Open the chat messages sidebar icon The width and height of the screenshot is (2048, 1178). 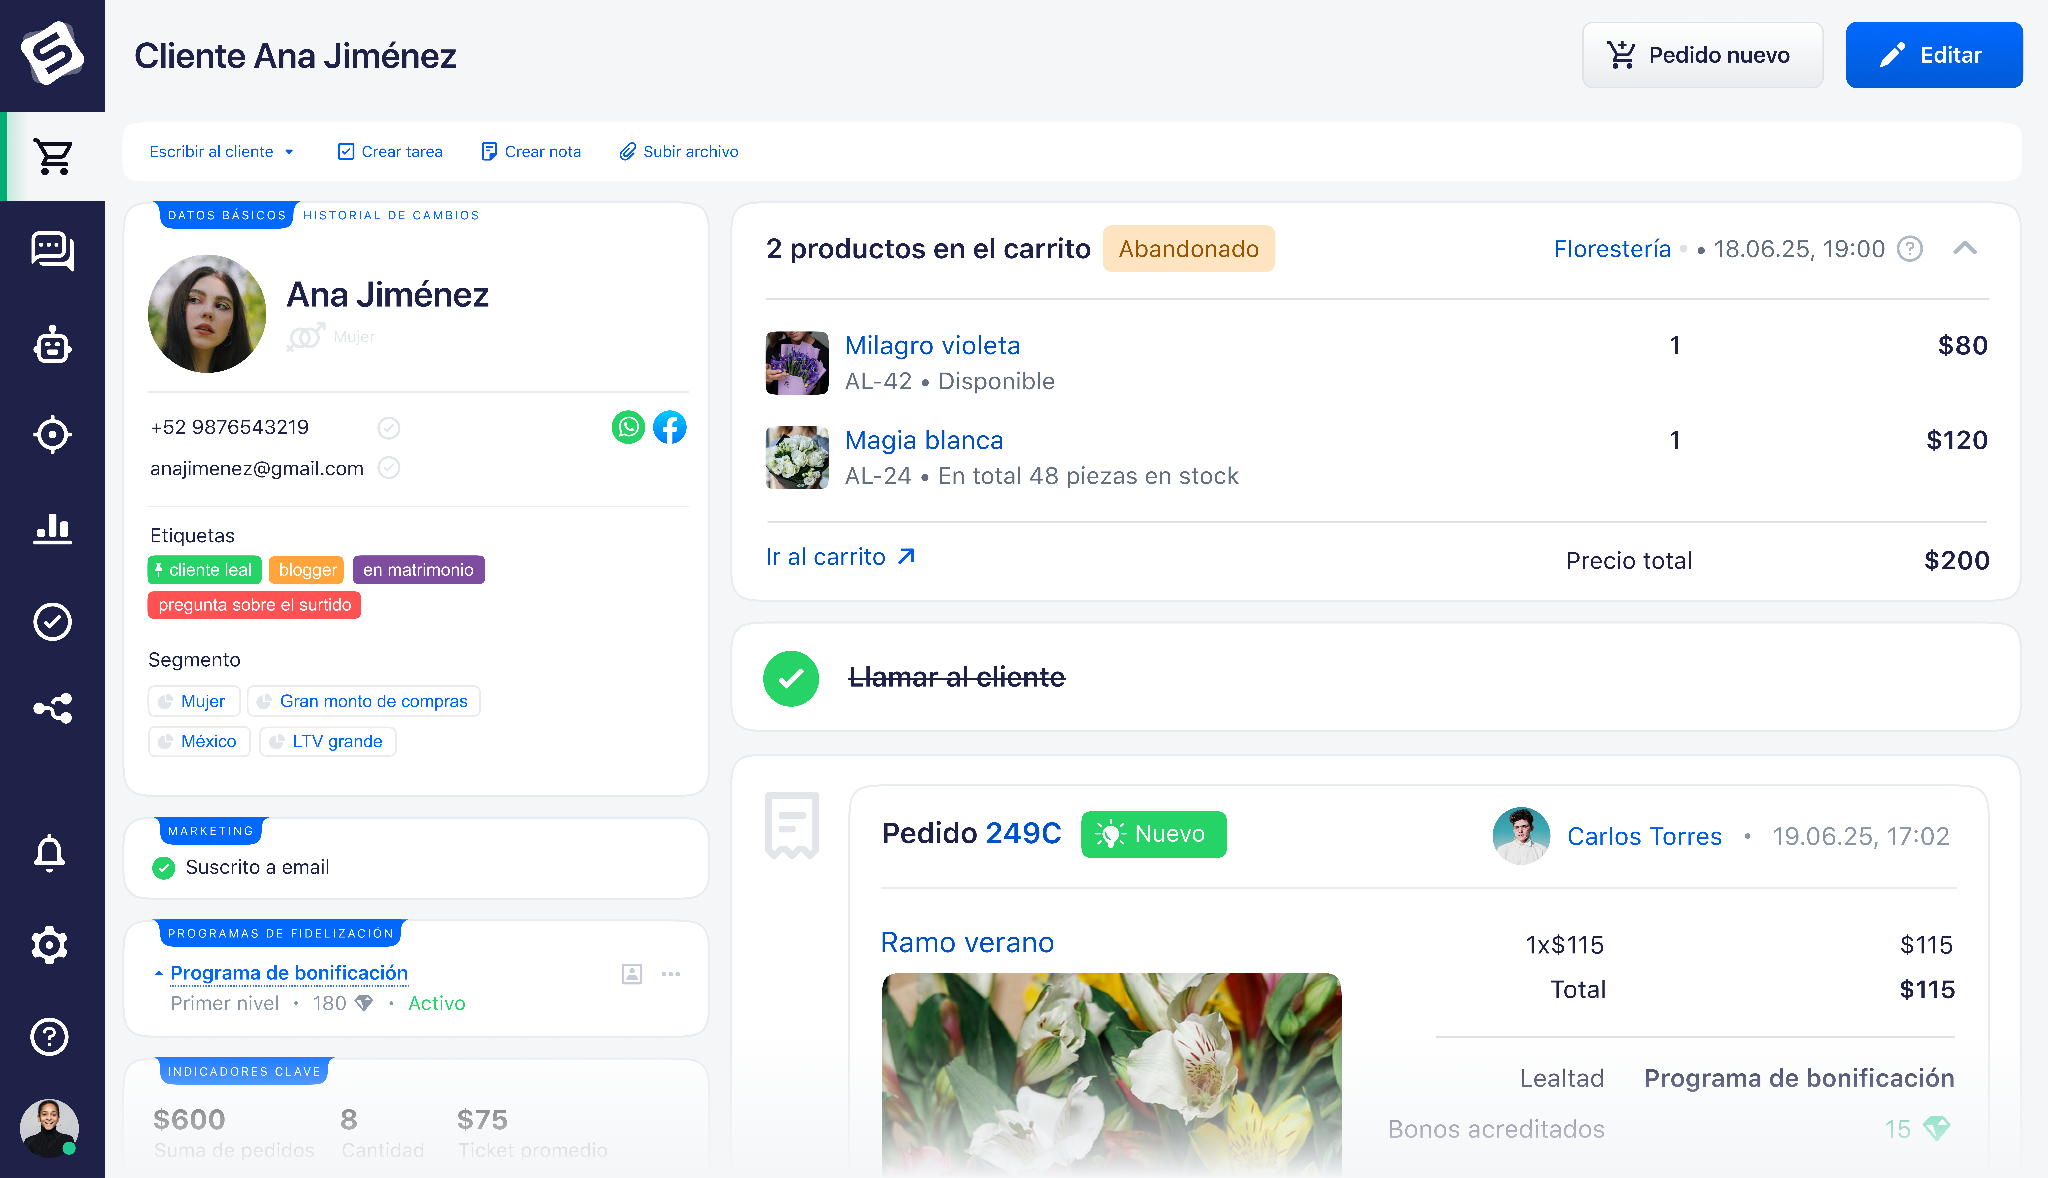53,252
